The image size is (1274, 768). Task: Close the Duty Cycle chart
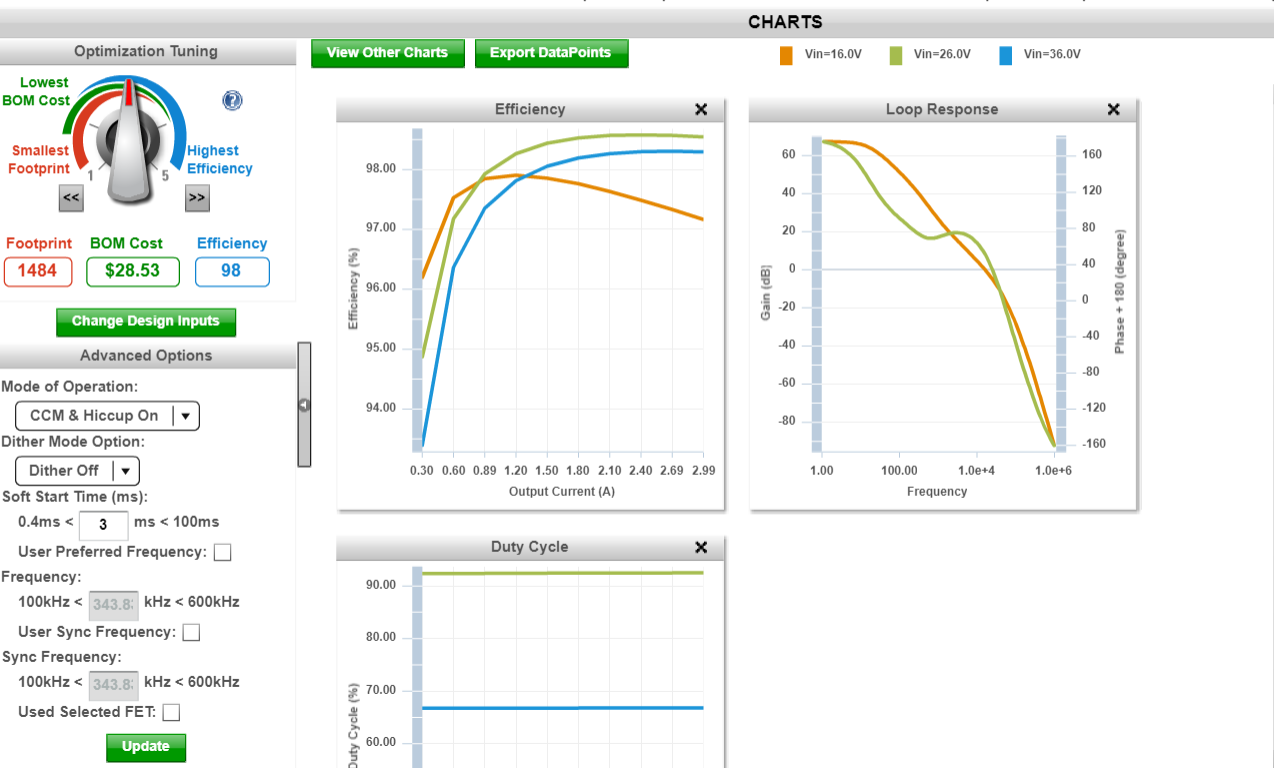tap(701, 547)
